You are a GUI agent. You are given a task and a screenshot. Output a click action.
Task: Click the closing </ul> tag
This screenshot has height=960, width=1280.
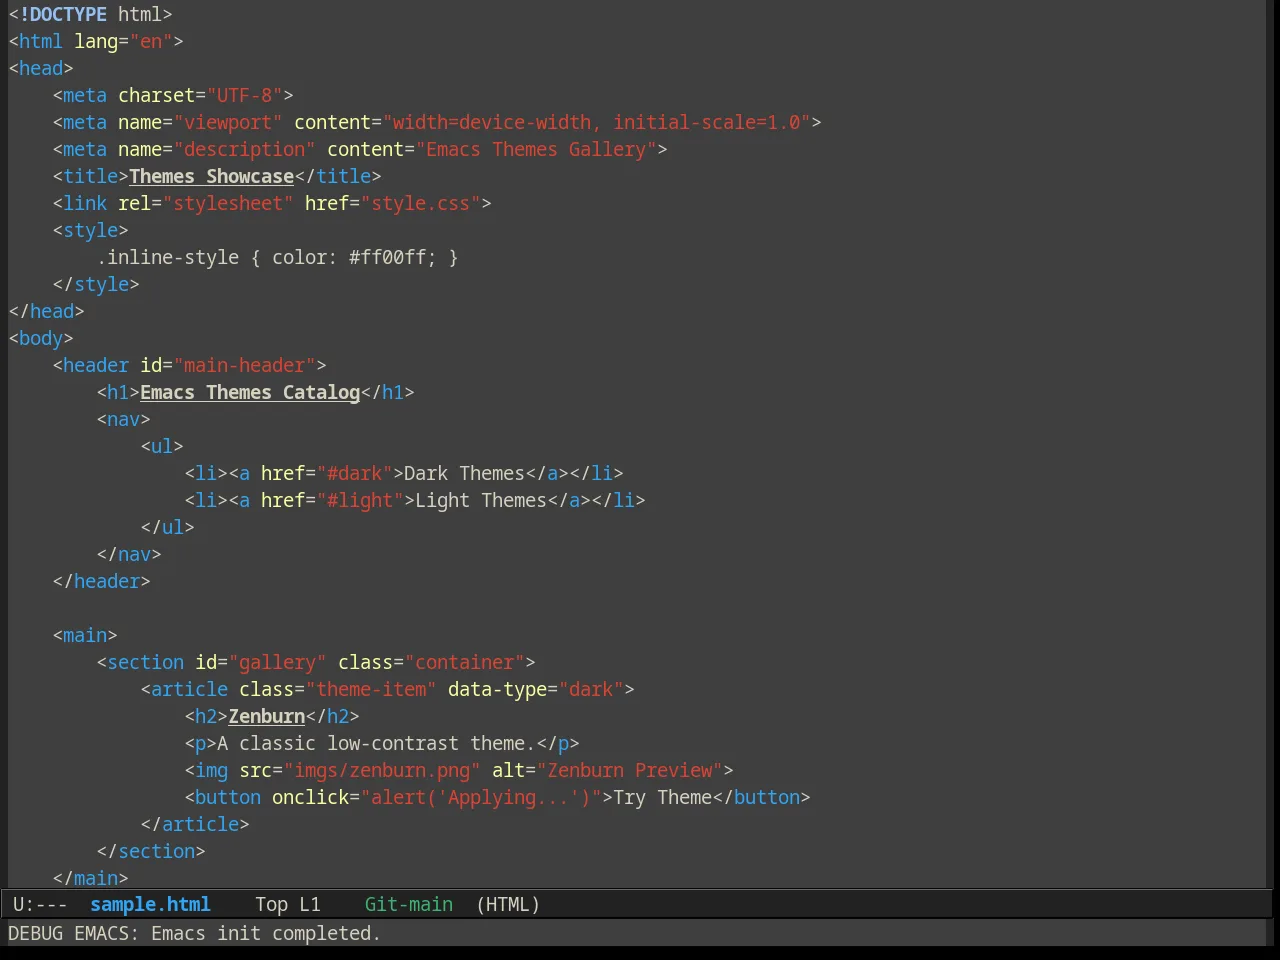tap(167, 527)
